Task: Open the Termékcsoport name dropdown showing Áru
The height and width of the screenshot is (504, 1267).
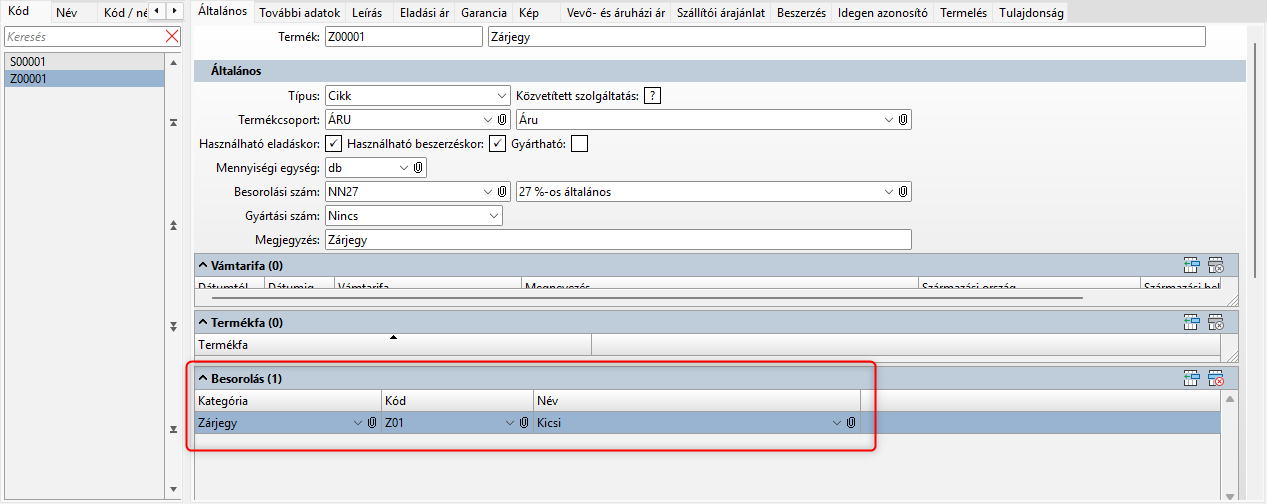Action: point(888,119)
